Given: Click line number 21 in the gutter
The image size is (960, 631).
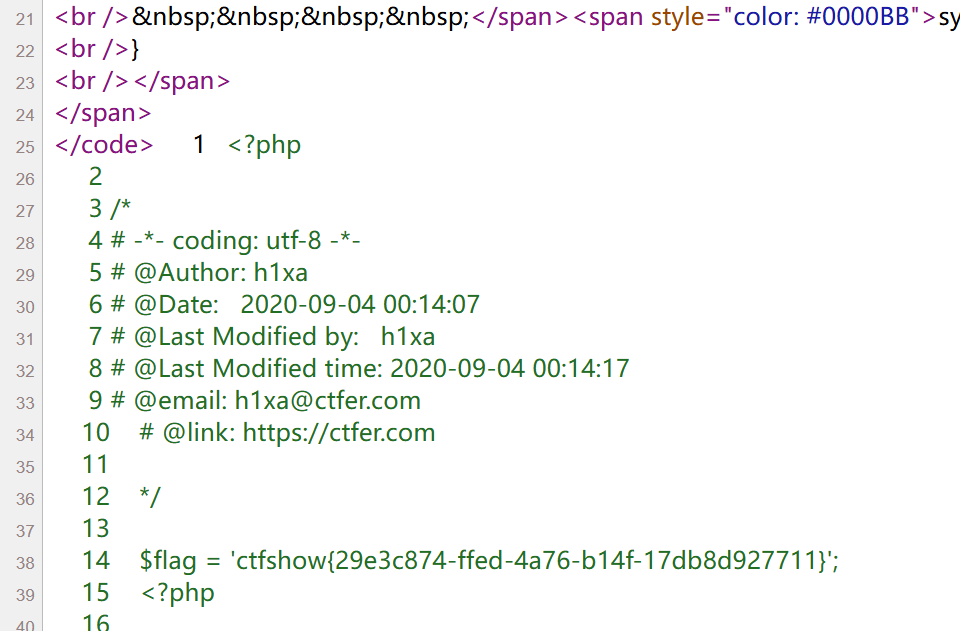Looking at the screenshot, I should click(24, 20).
